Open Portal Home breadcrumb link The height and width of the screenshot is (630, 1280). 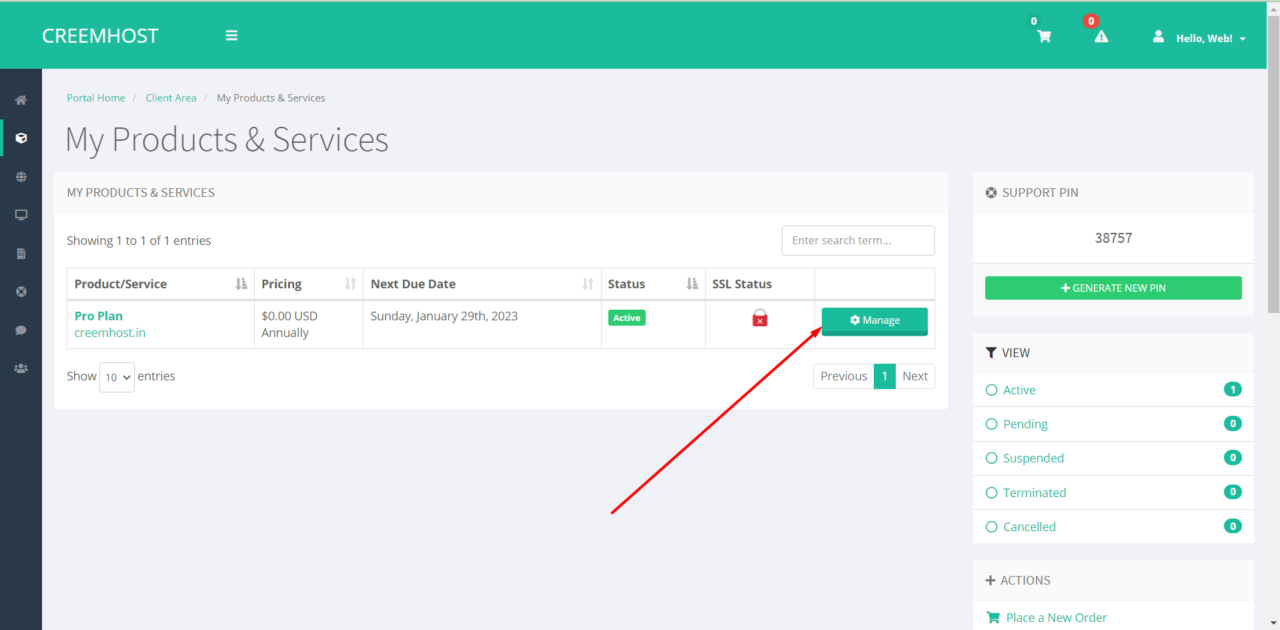point(96,98)
